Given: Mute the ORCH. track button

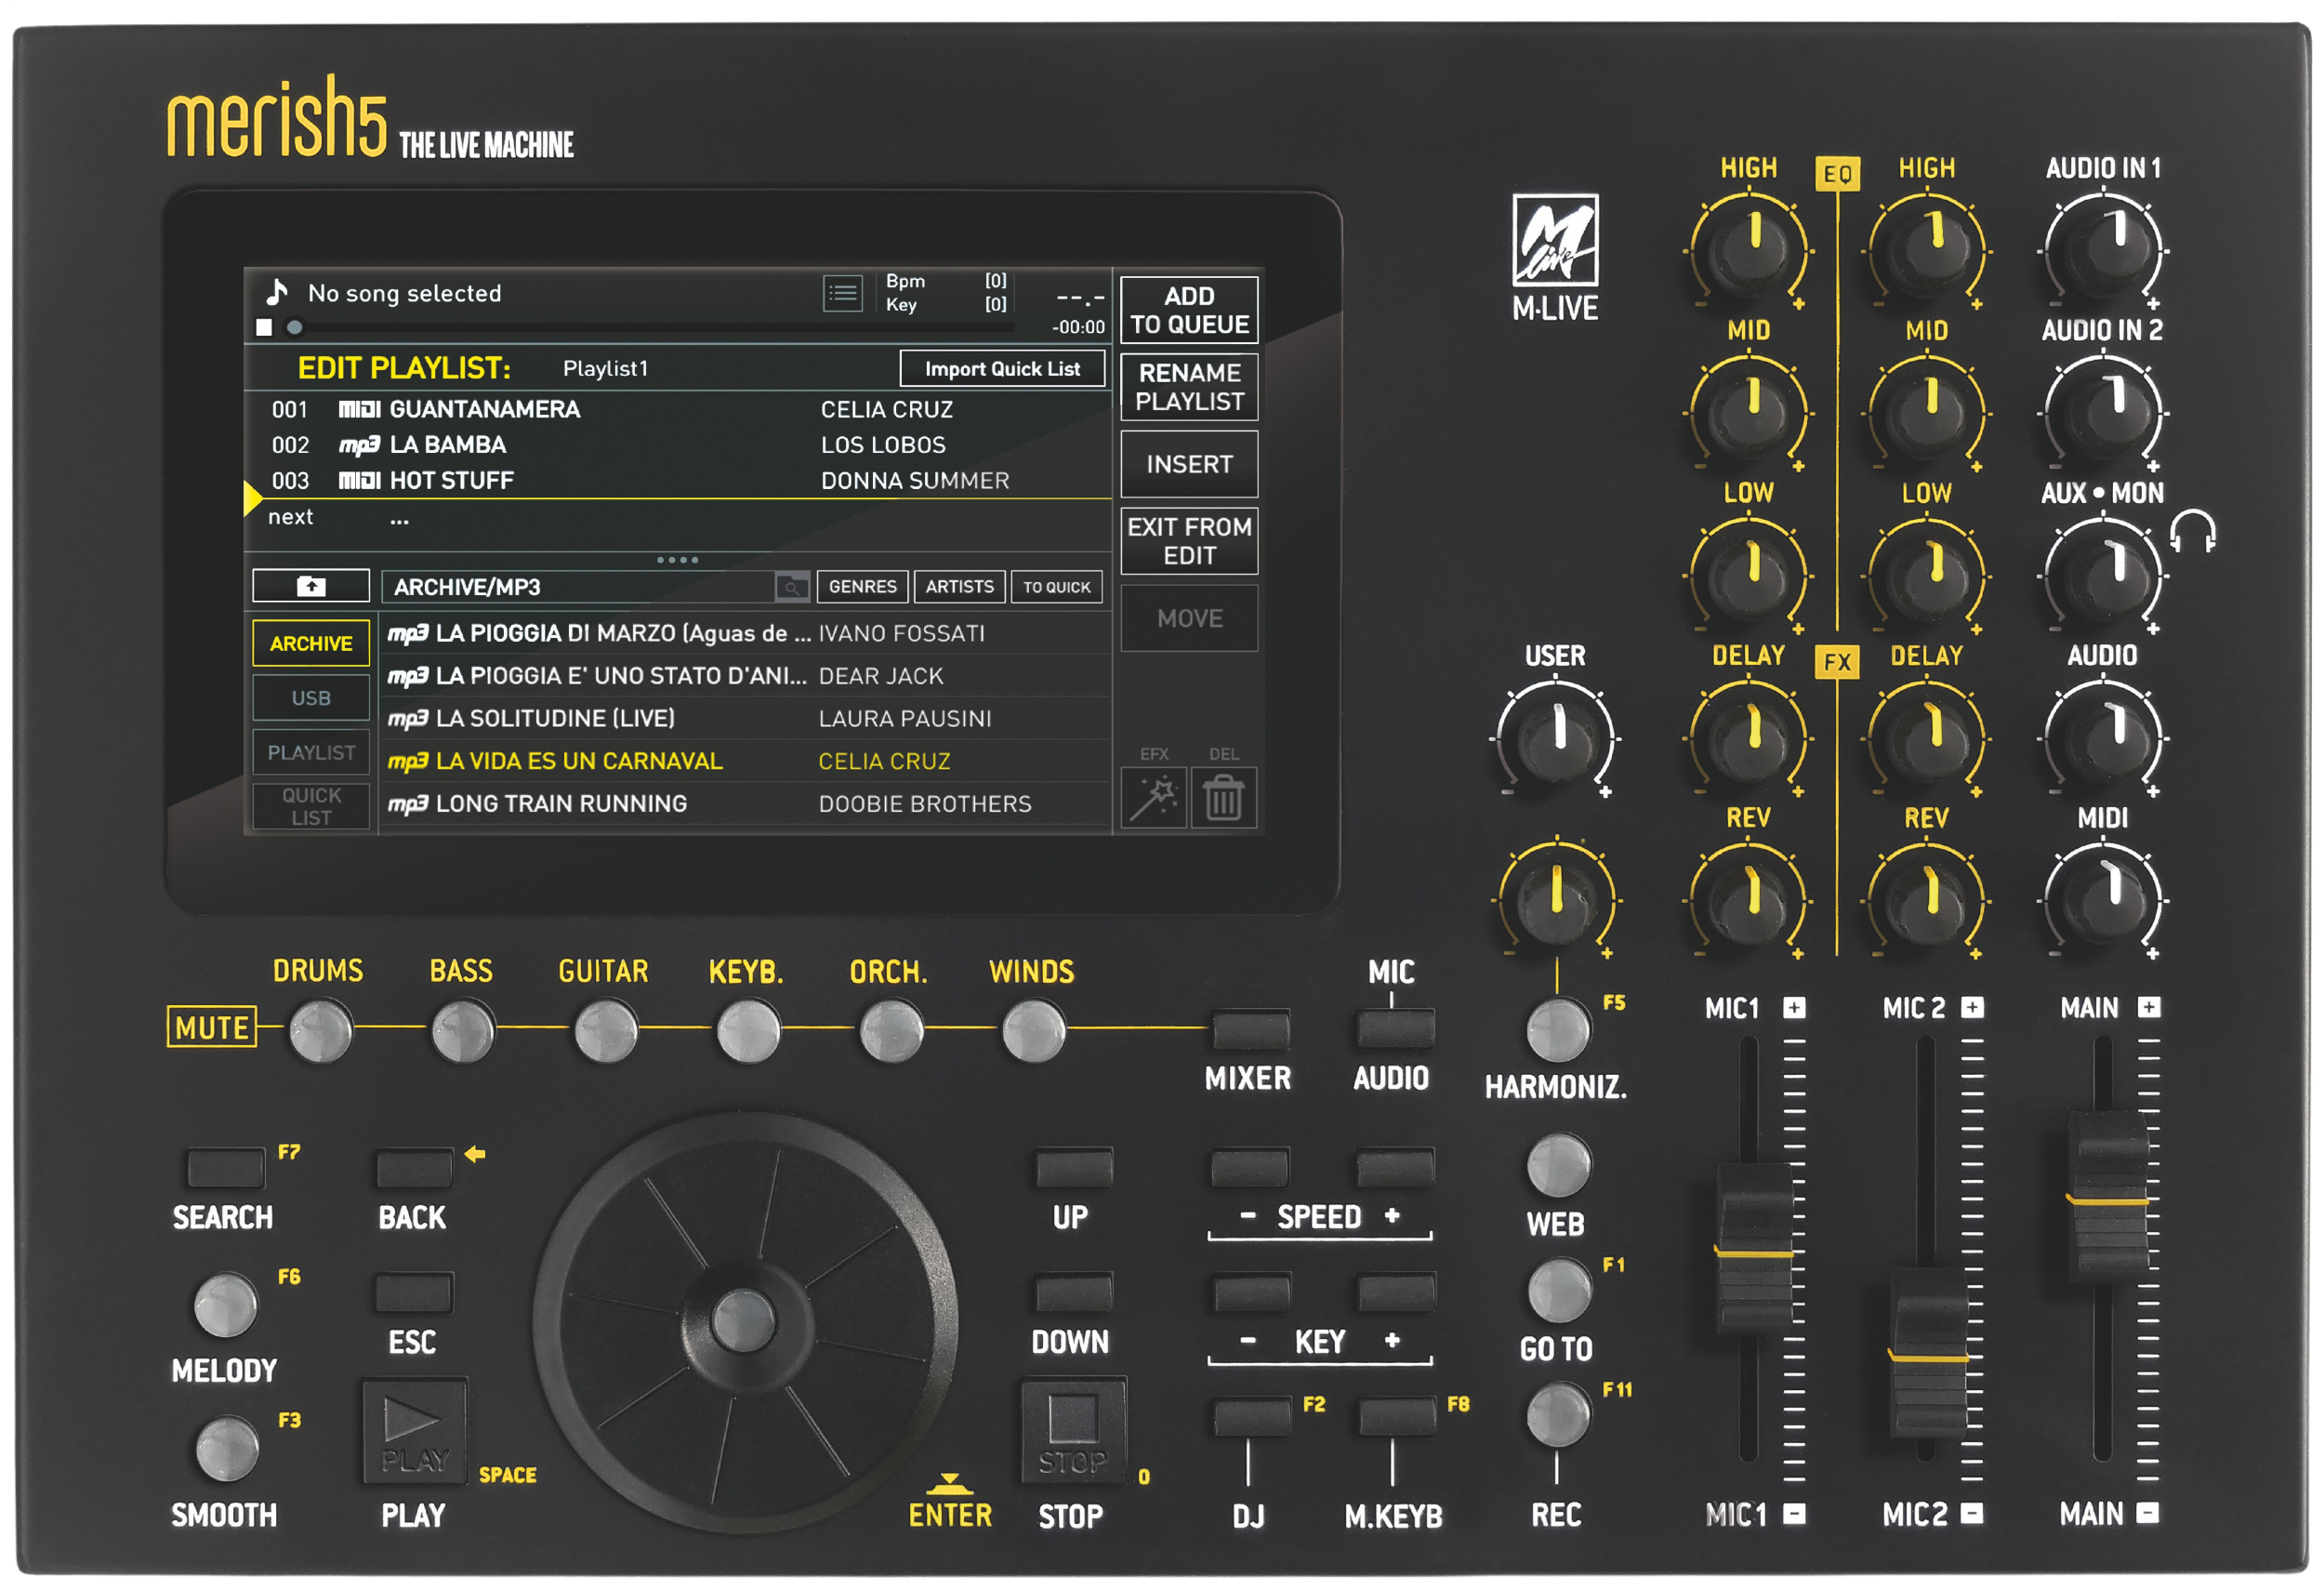Looking at the screenshot, I should click(x=891, y=1030).
